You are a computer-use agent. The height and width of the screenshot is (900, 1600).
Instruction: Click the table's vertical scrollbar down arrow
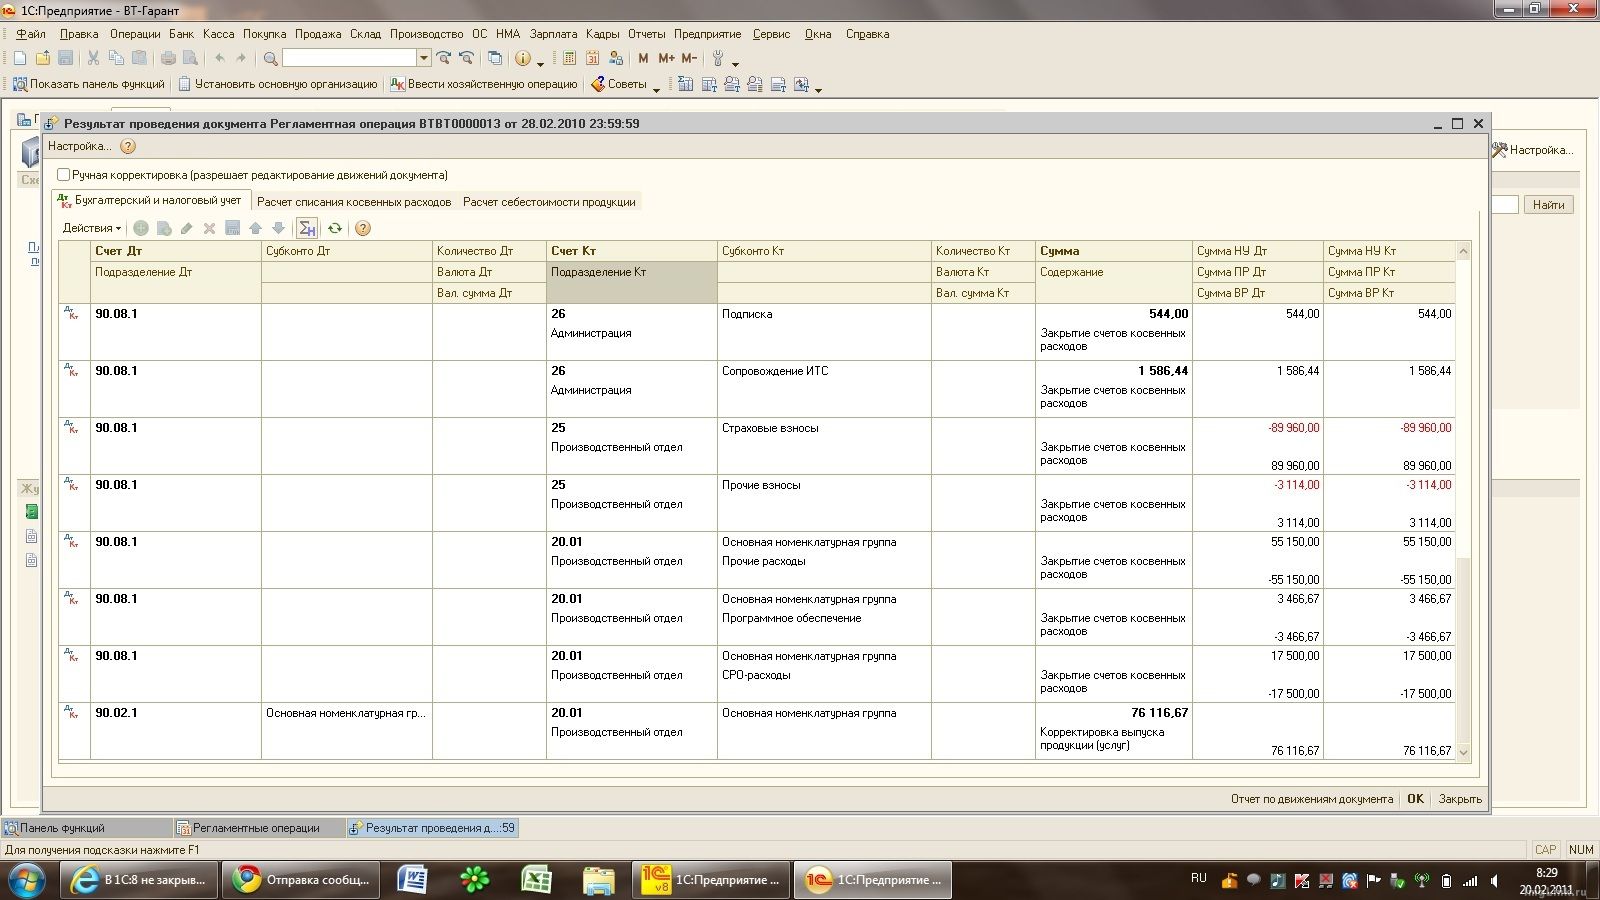(1464, 752)
